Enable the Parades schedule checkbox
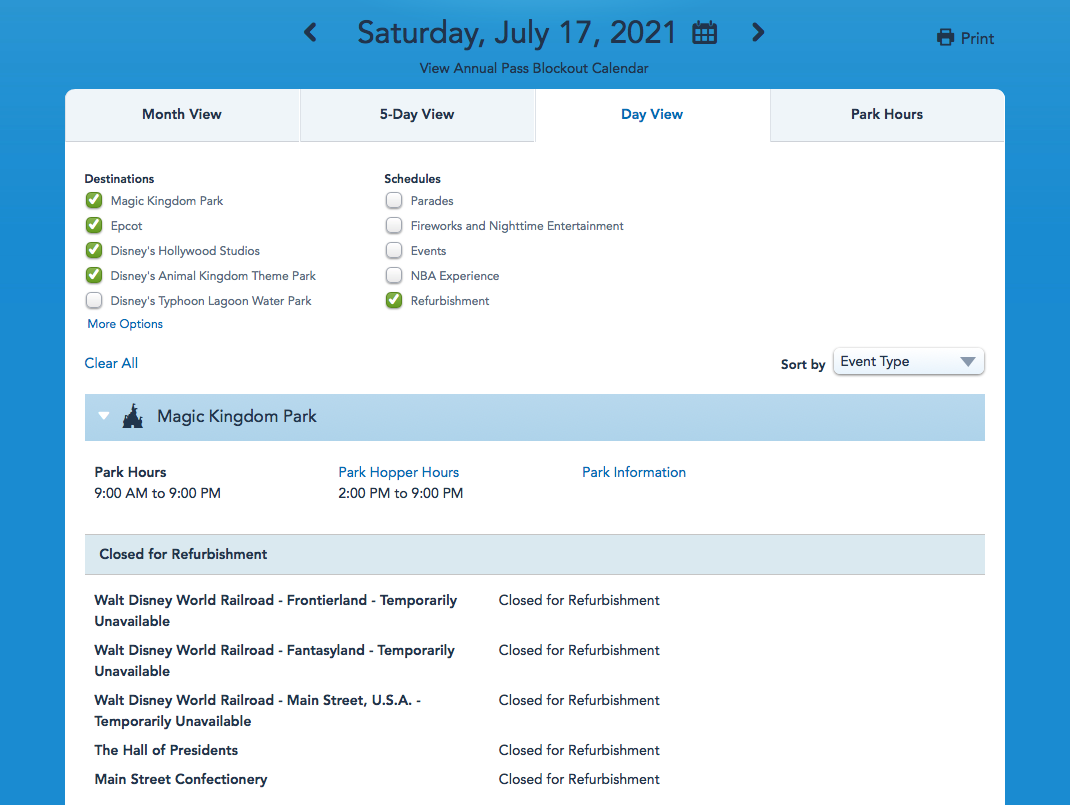Viewport: 1070px width, 805px height. pyautogui.click(x=394, y=201)
